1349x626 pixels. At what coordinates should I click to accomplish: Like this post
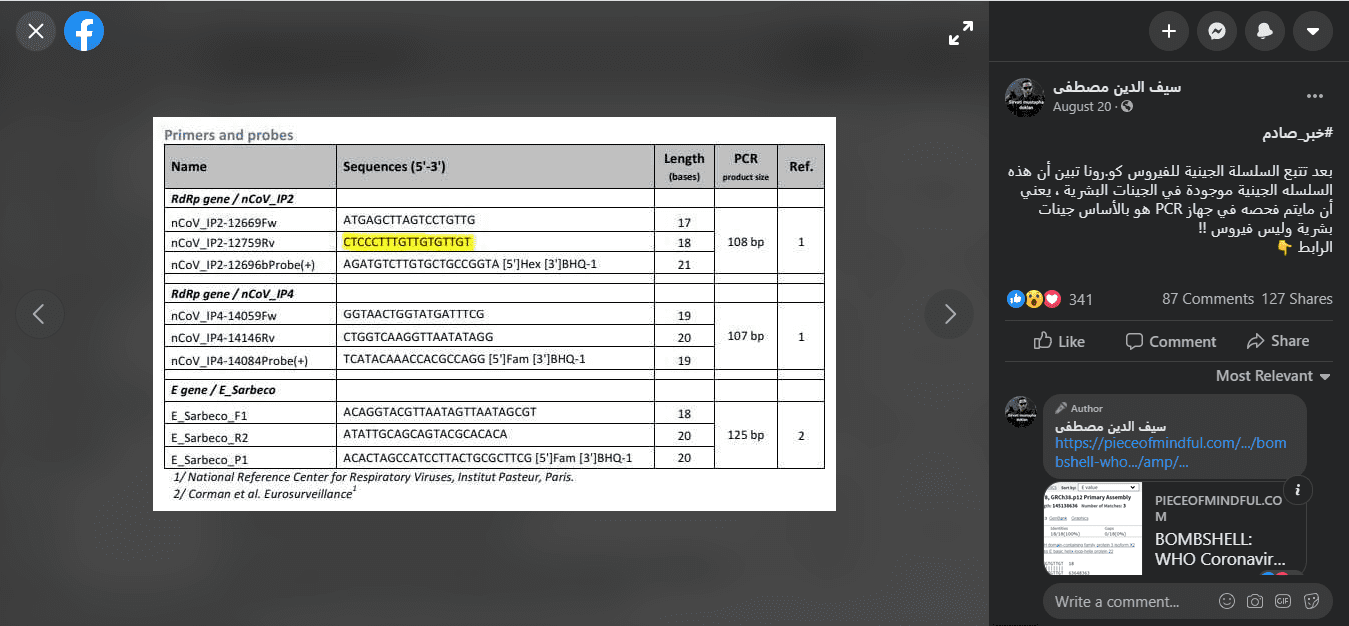pos(1059,341)
